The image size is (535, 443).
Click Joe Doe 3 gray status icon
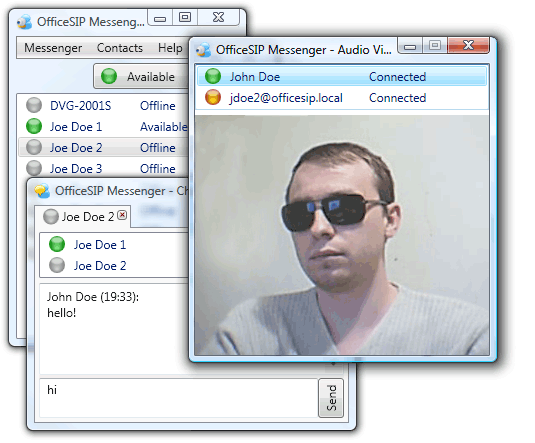(x=34, y=168)
